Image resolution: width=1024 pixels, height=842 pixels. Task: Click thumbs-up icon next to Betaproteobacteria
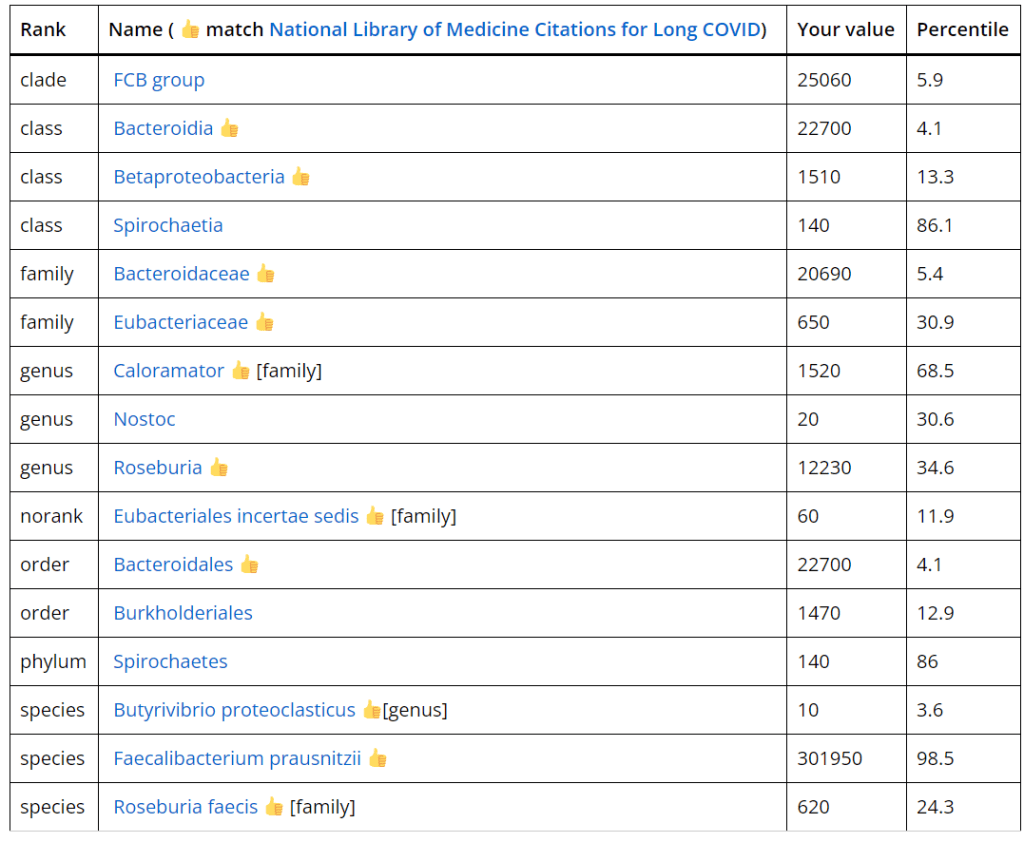(301, 177)
